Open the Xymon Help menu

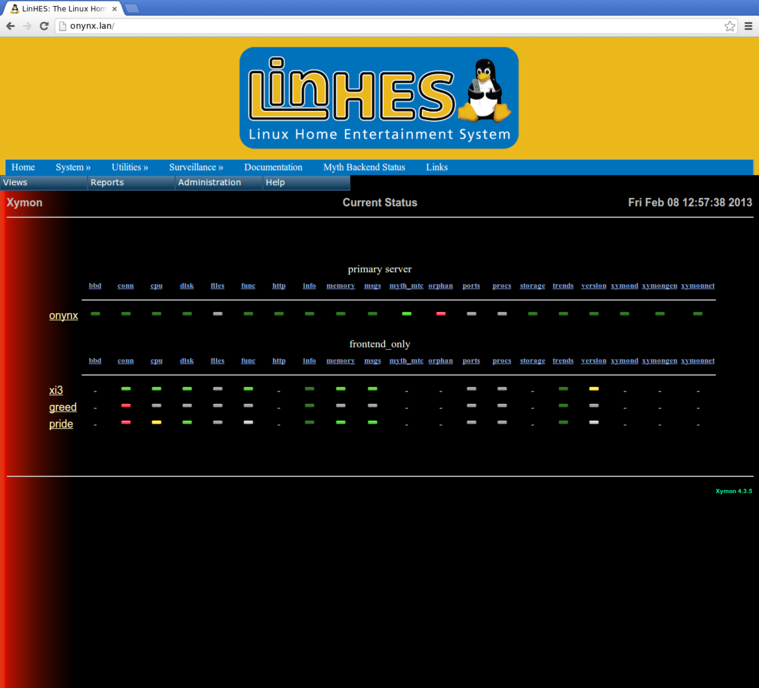[306, 183]
